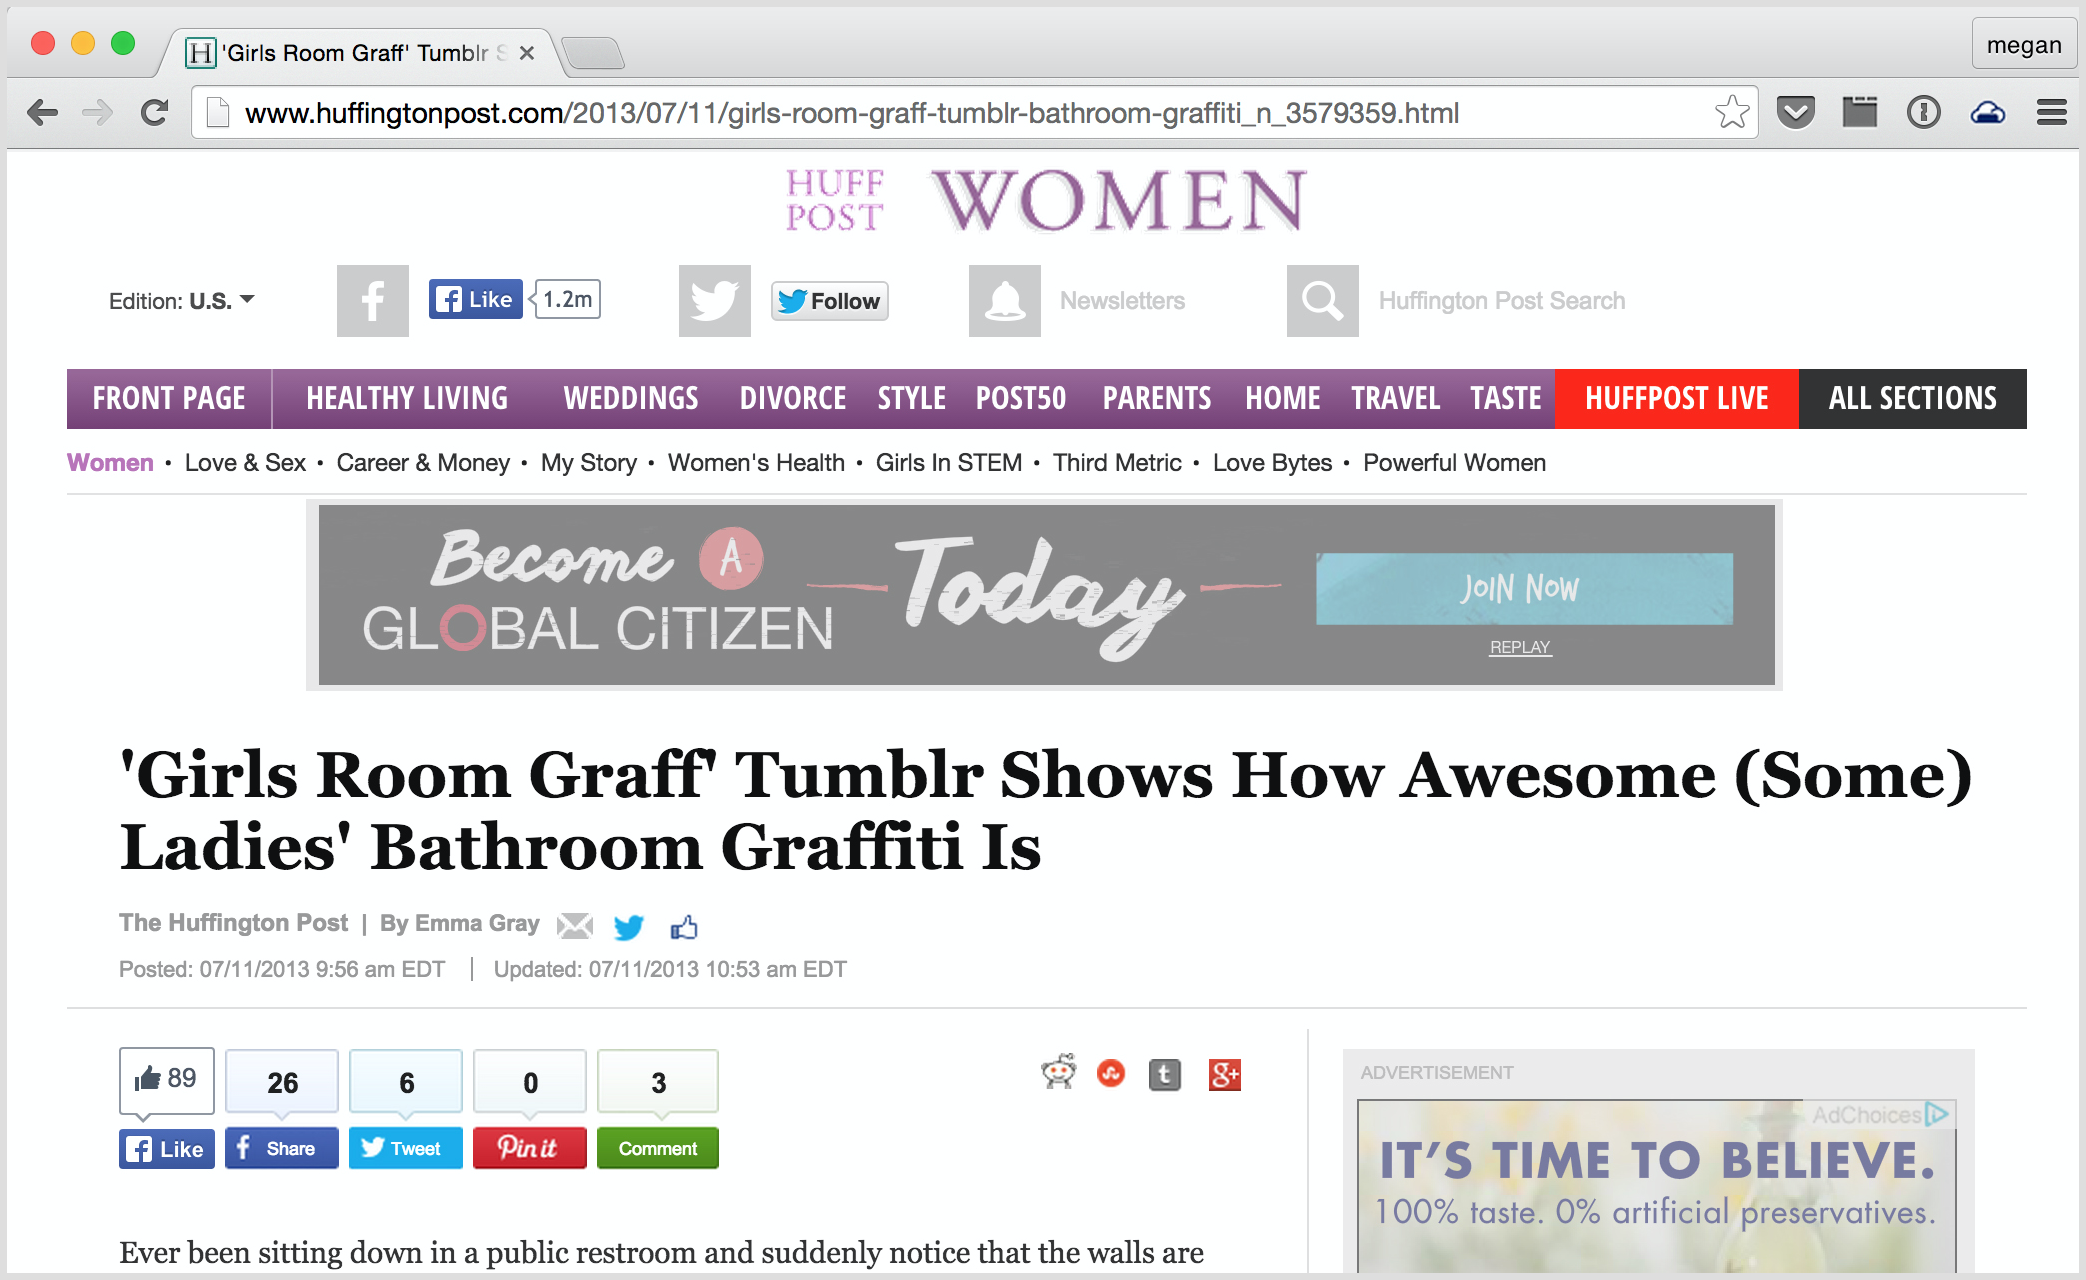2086x1280 pixels.
Task: Open the Chrome hamburger menu
Action: tap(2052, 112)
